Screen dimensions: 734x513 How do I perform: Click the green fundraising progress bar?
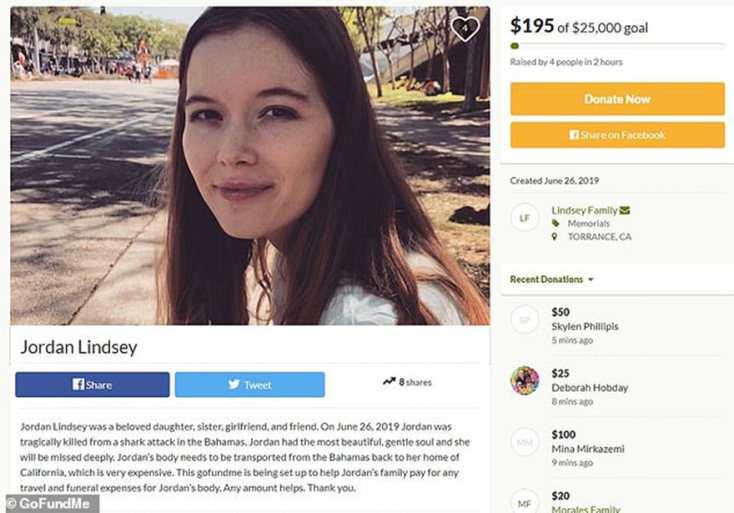click(617, 46)
